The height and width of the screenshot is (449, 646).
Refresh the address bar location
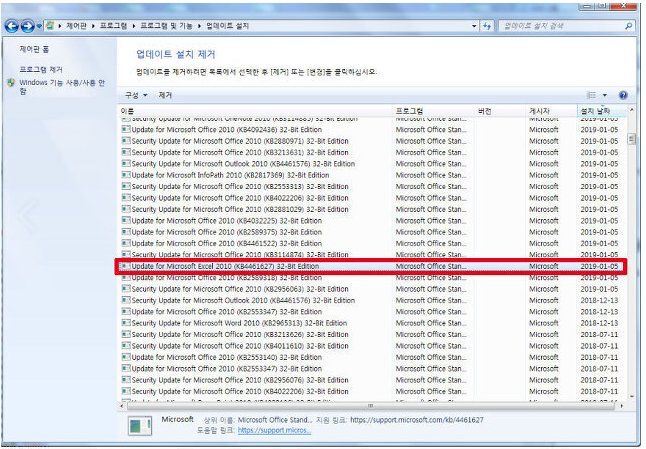point(487,26)
